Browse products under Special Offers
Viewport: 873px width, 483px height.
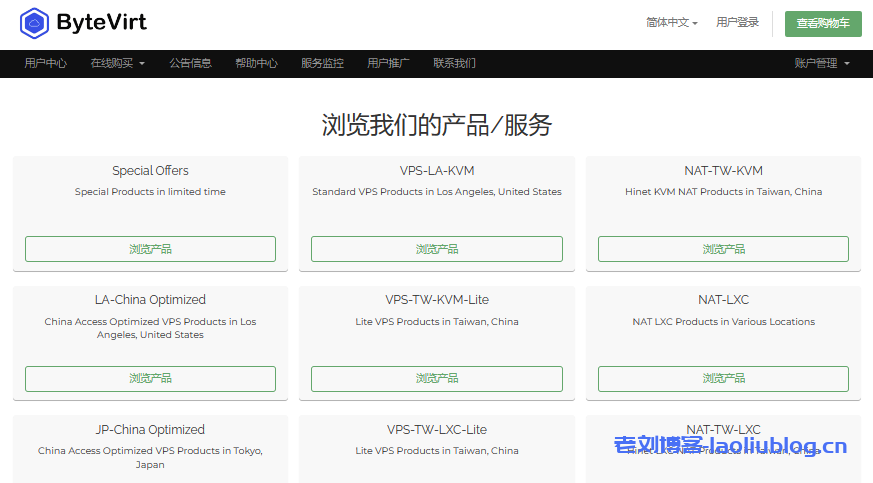(150, 249)
